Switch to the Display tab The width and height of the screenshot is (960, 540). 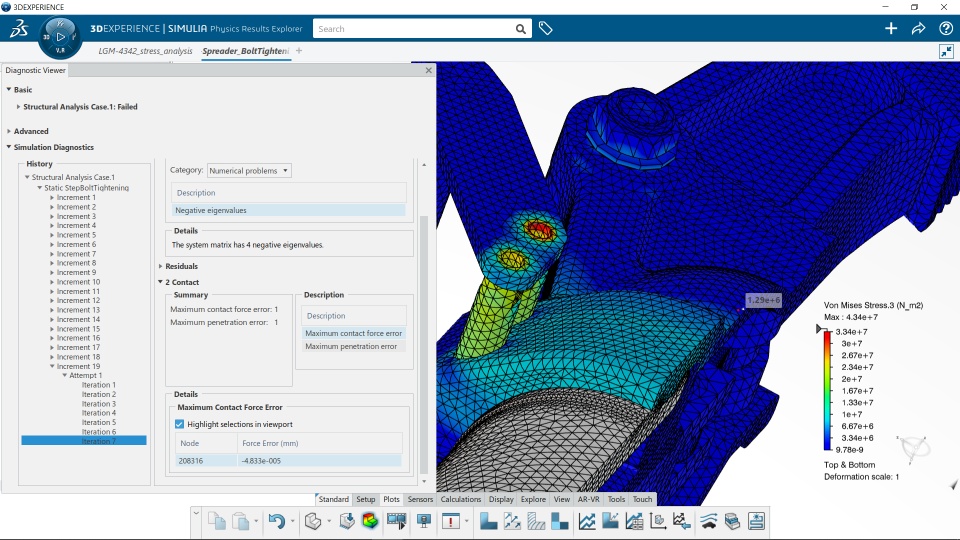click(x=501, y=499)
